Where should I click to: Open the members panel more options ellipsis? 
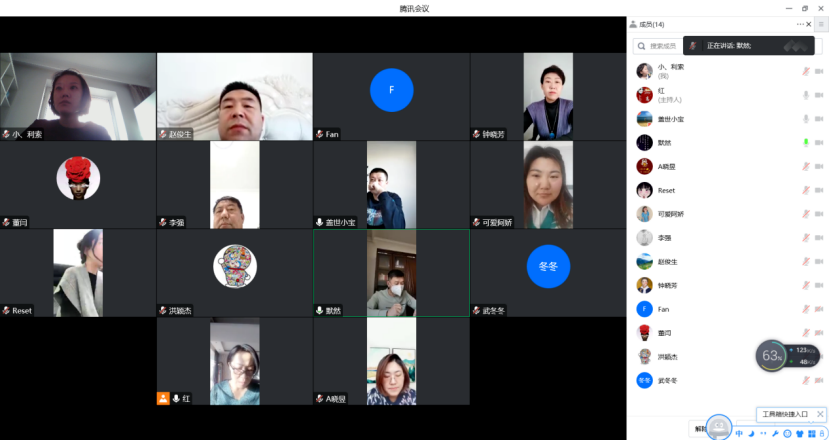800,24
